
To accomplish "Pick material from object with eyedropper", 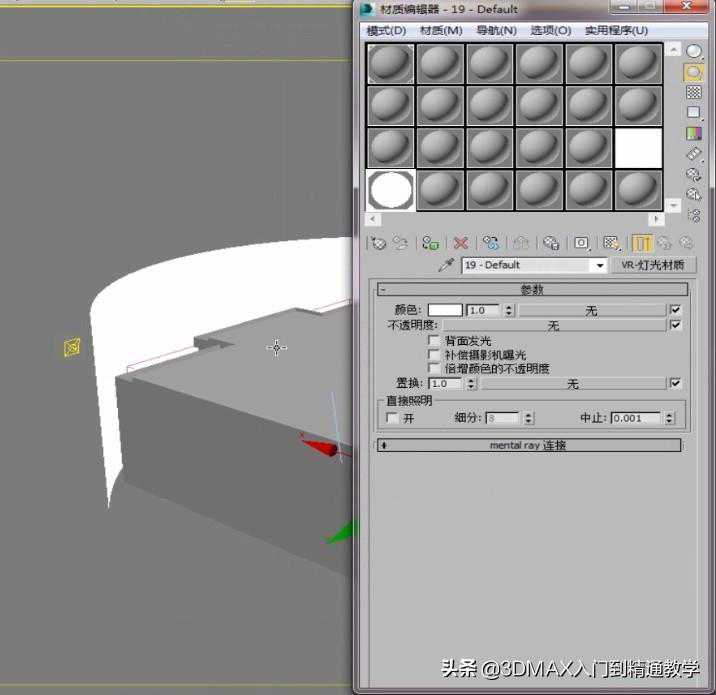I will (x=446, y=266).
